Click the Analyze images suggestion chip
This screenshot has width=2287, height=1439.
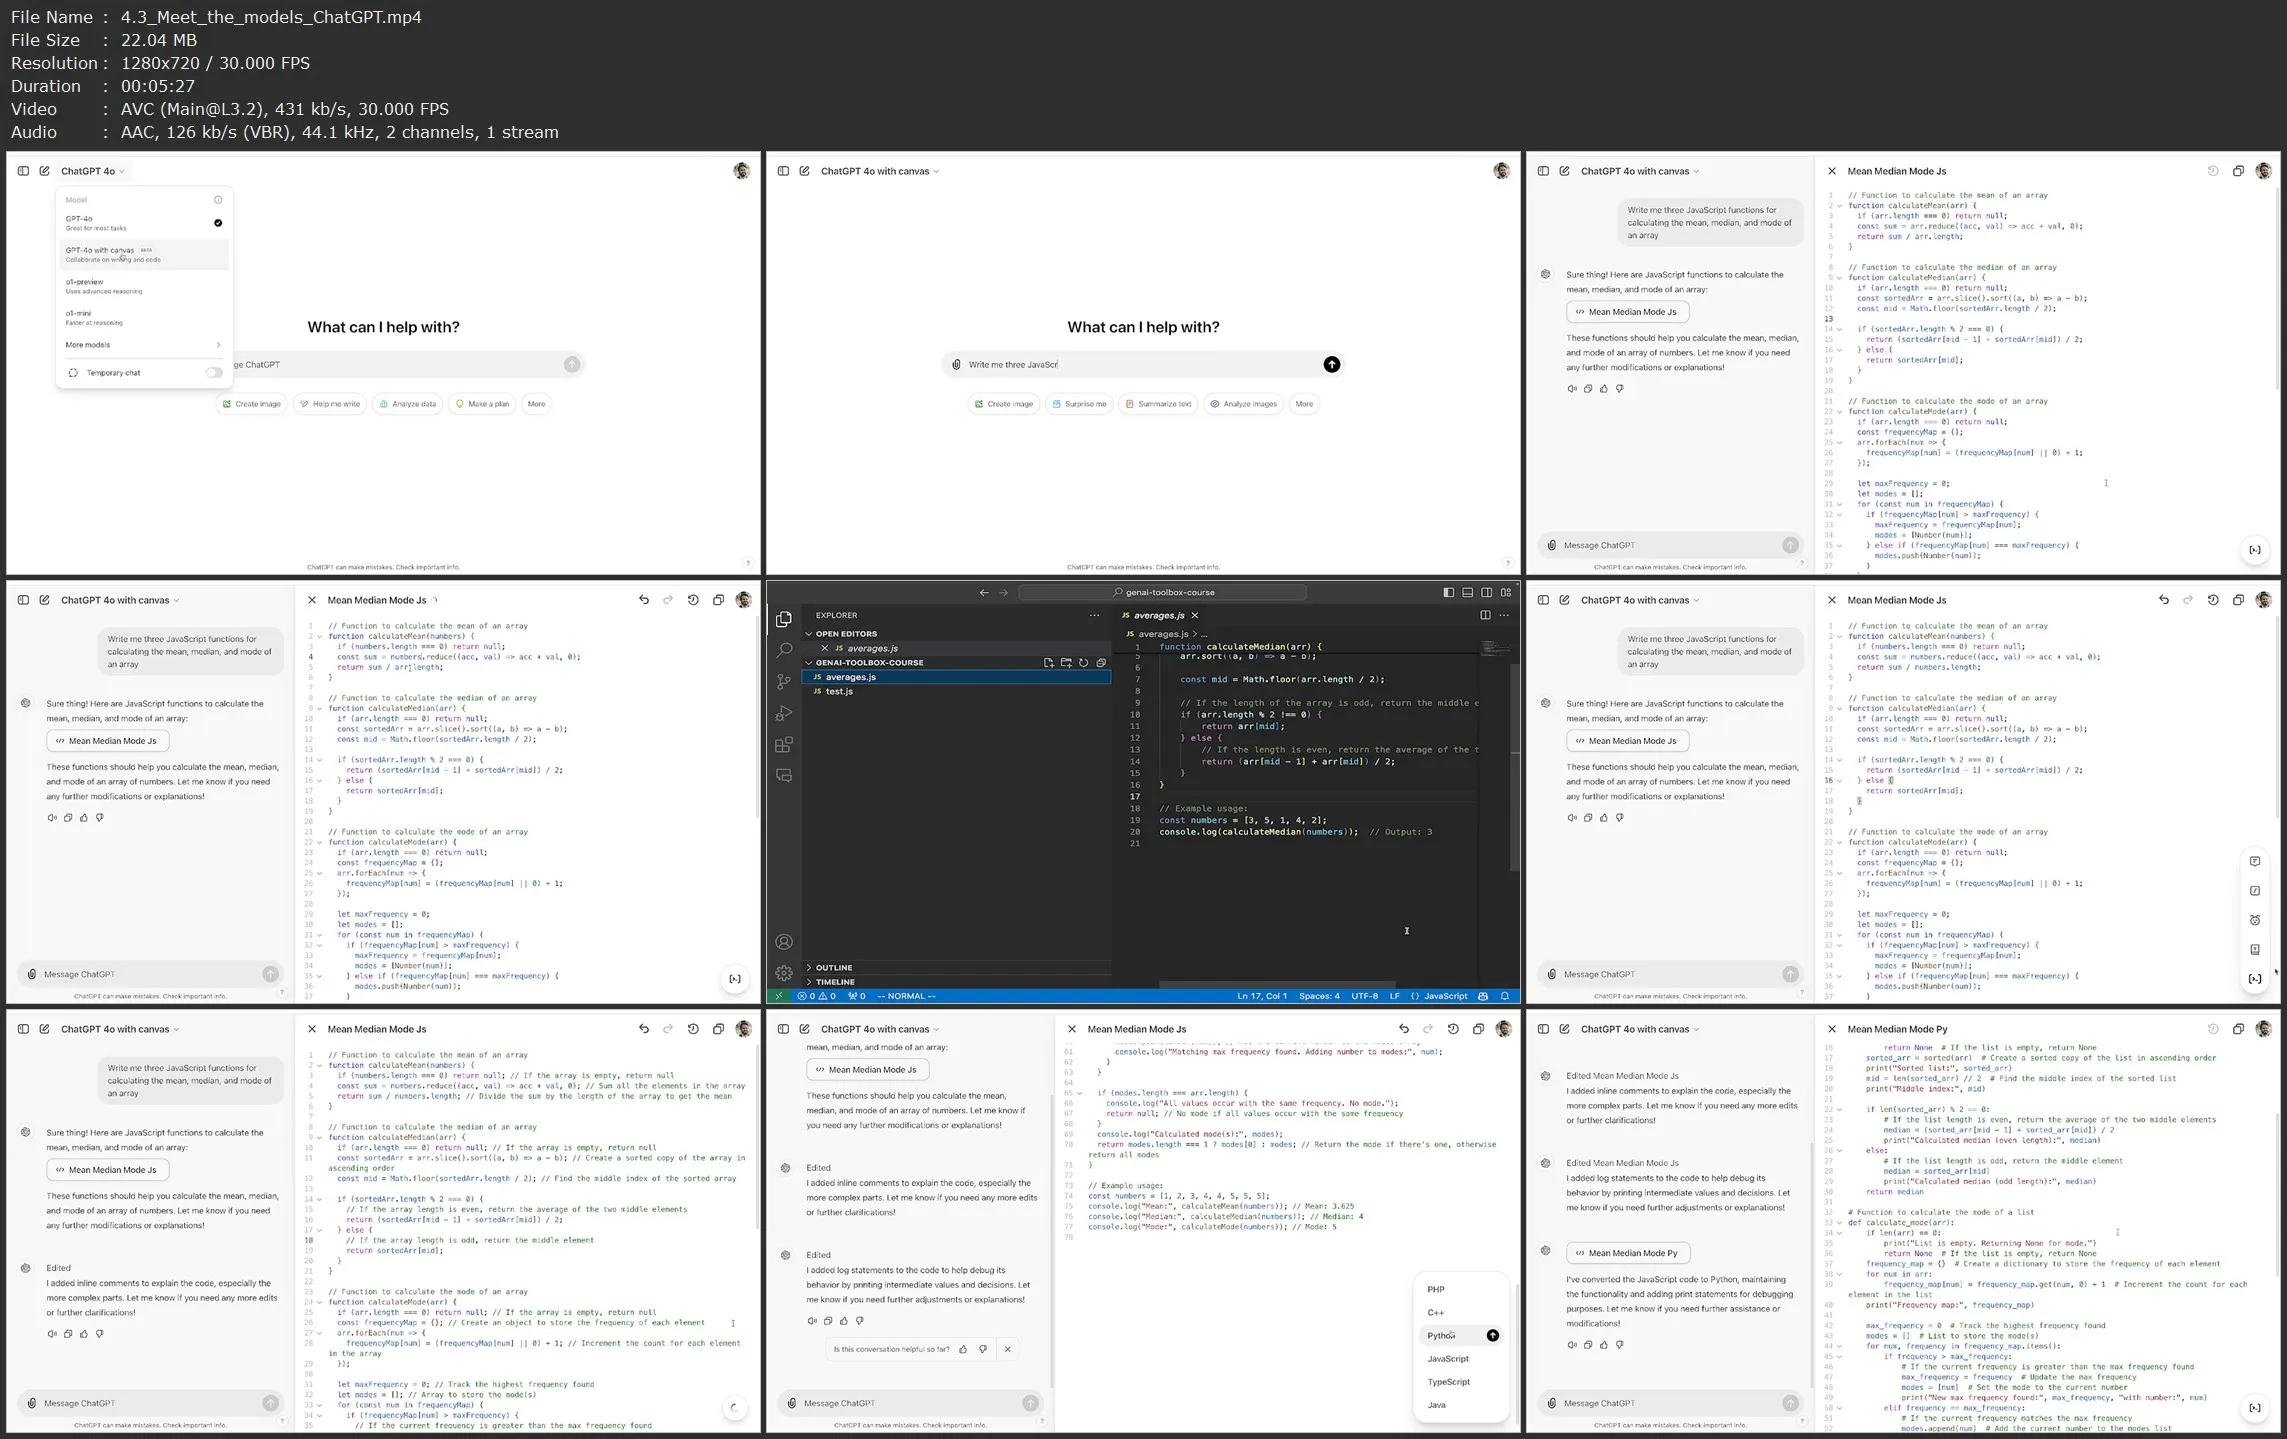coord(1244,404)
